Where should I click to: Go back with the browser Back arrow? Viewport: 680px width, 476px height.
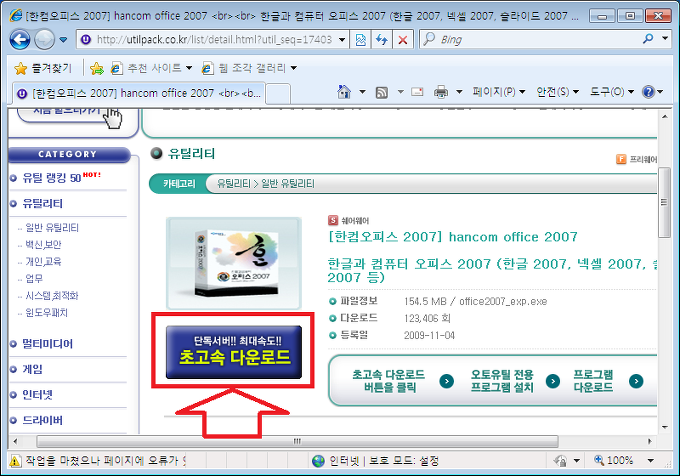pos(20,40)
